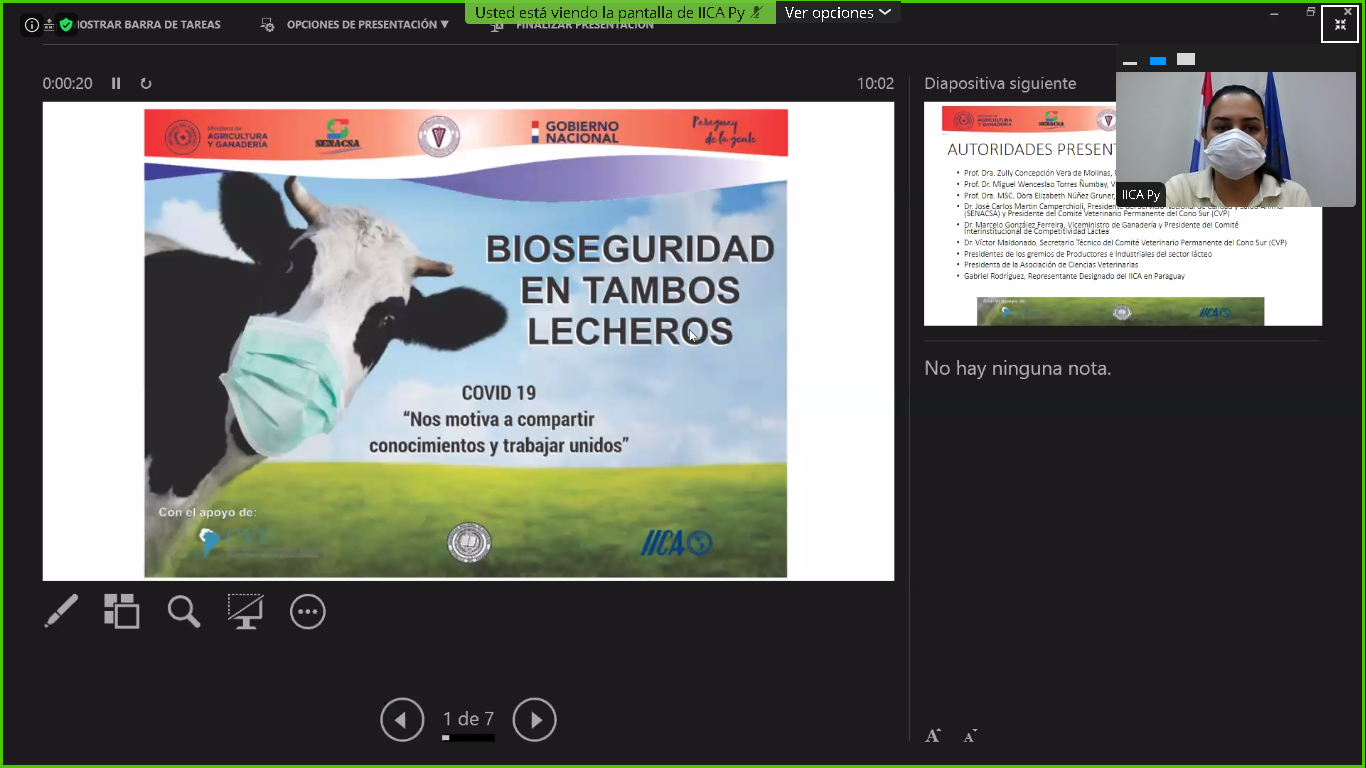Screen dimensions: 1366x768
Task: Decrease the notes text size
Action: pyautogui.click(x=970, y=736)
